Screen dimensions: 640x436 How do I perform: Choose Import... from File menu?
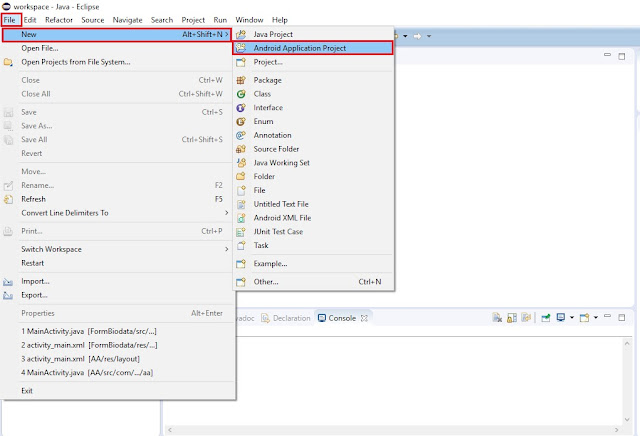pos(117,281)
